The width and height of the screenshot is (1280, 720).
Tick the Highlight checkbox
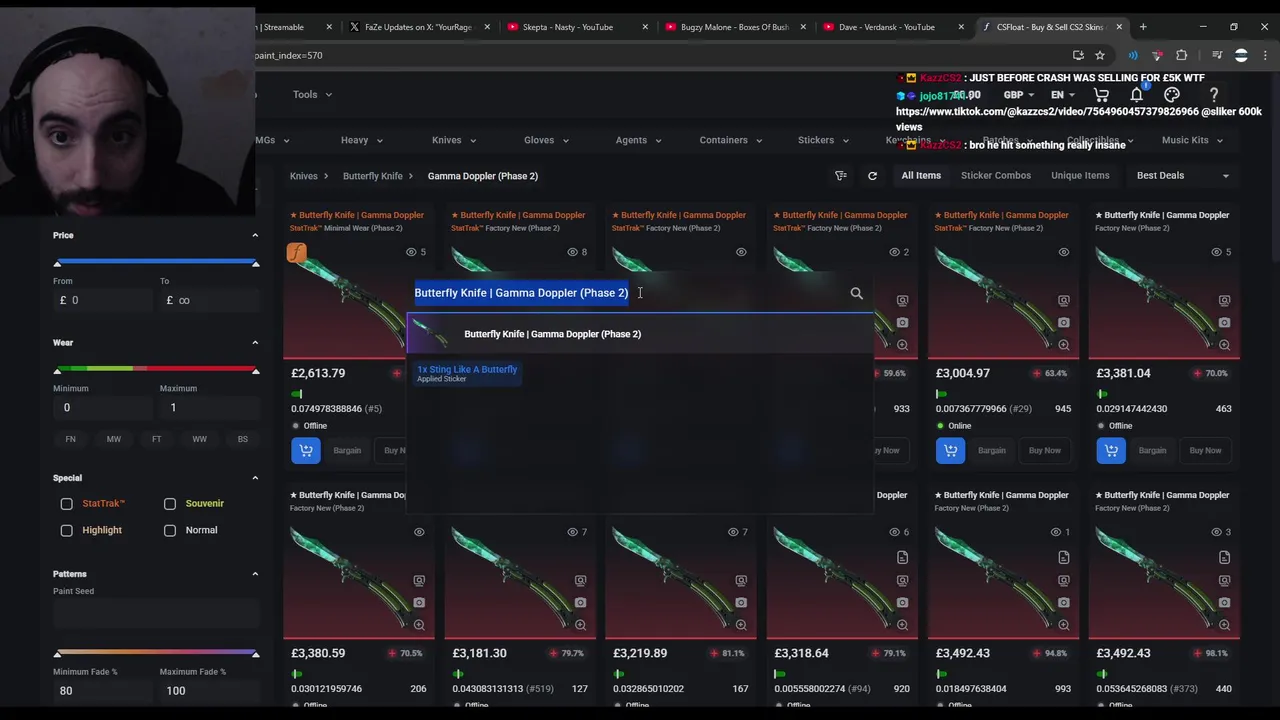pos(67,530)
